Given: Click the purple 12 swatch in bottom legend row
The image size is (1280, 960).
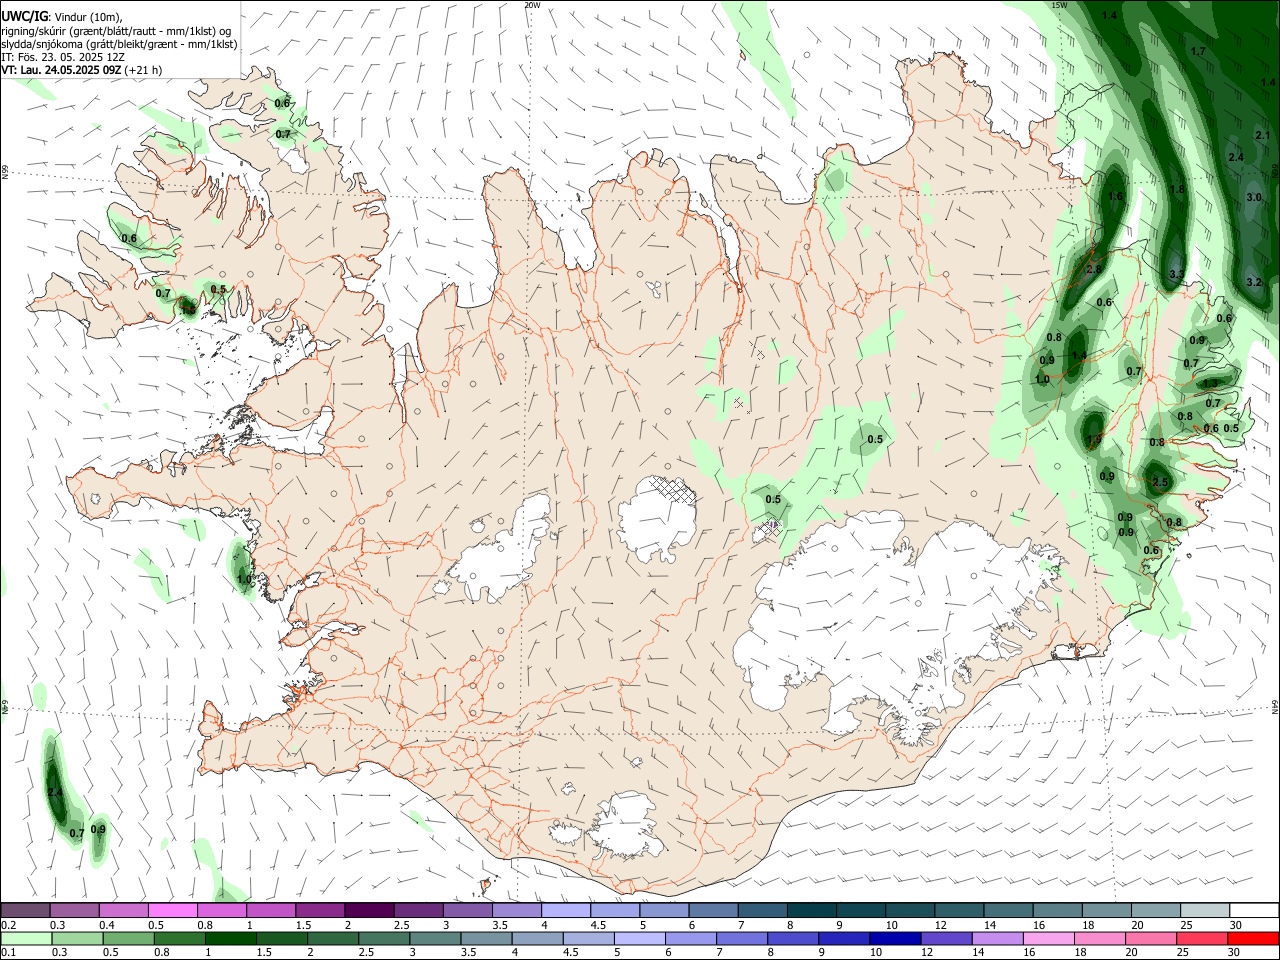Looking at the screenshot, I should point(946,939).
